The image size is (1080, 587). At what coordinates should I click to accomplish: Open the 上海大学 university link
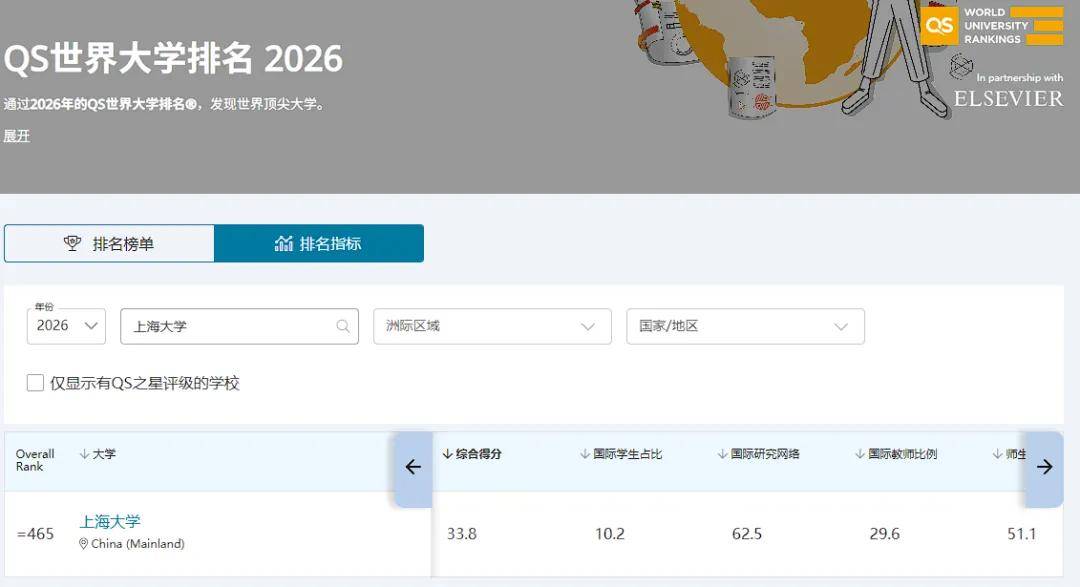[x=110, y=521]
